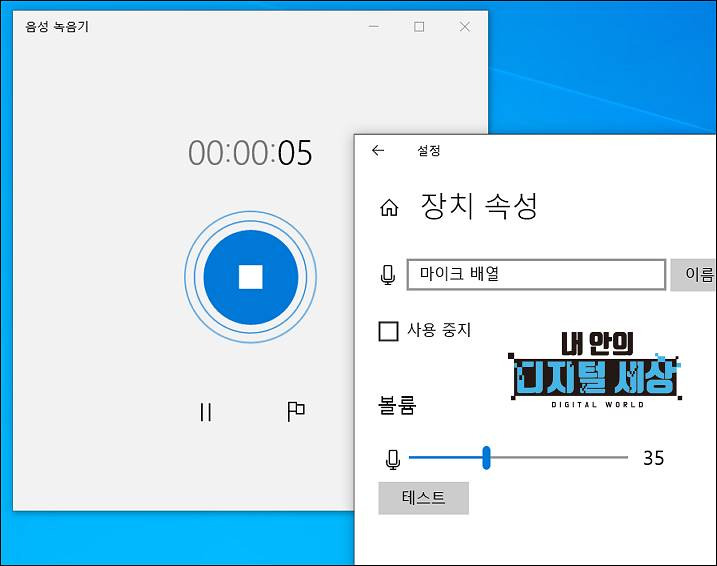
Task: Click the 00:00:05 recording timer
Action: click(251, 153)
